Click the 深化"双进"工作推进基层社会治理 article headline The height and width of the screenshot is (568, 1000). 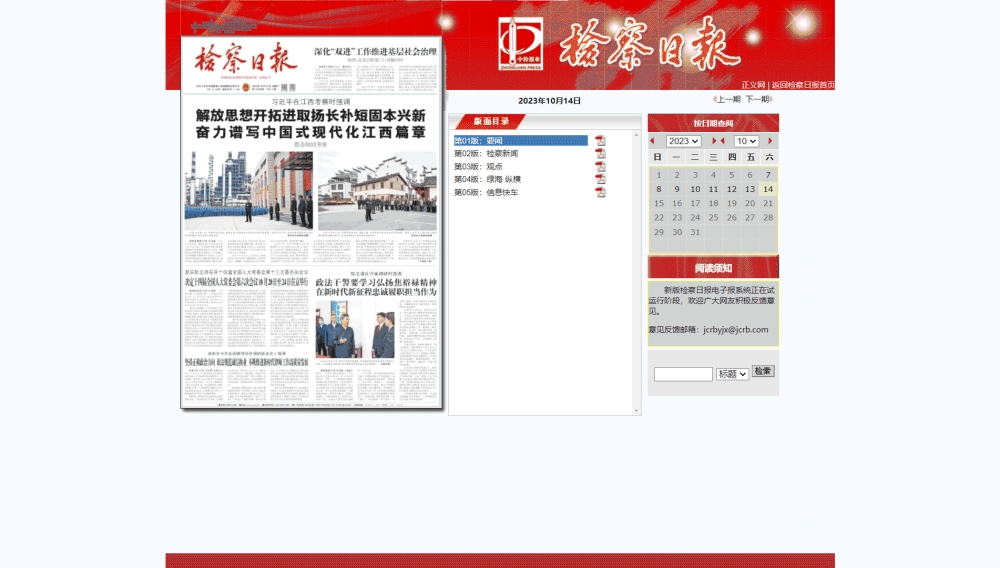(375, 52)
